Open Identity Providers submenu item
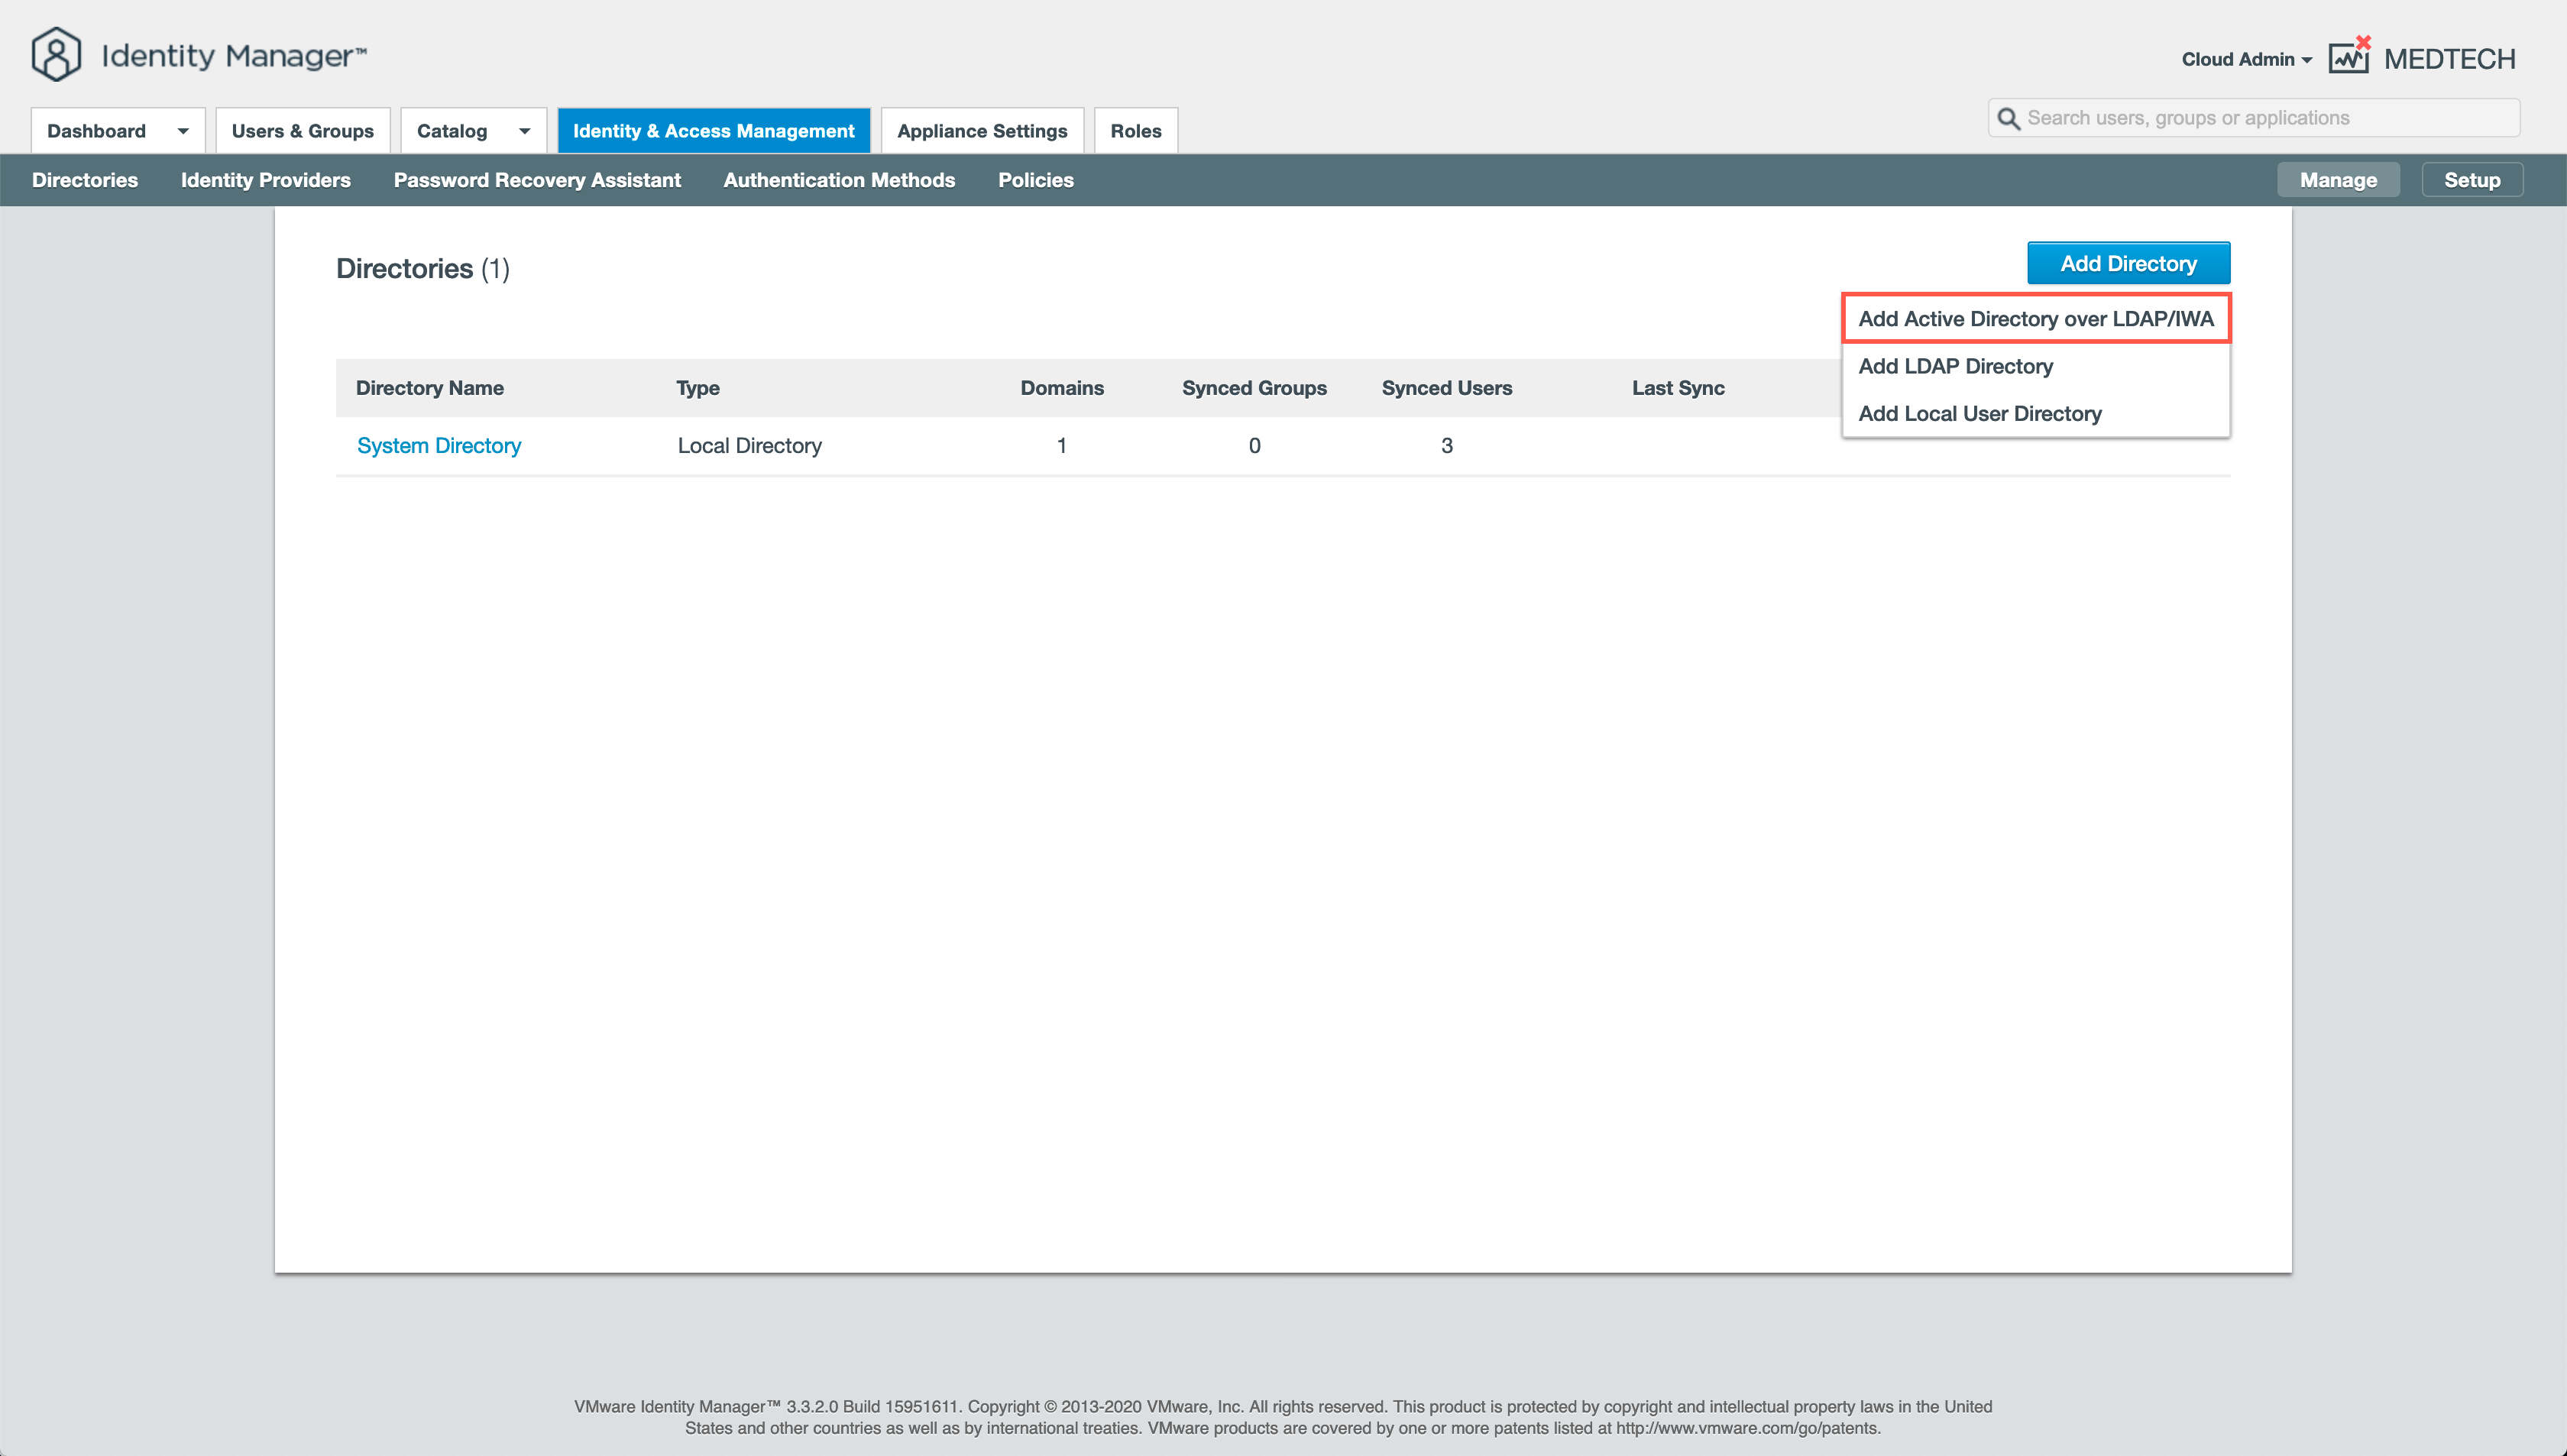The width and height of the screenshot is (2567, 1456). coord(265,180)
